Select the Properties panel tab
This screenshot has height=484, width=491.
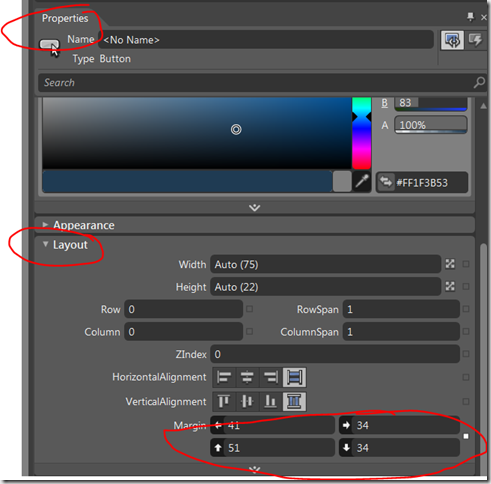tap(65, 18)
